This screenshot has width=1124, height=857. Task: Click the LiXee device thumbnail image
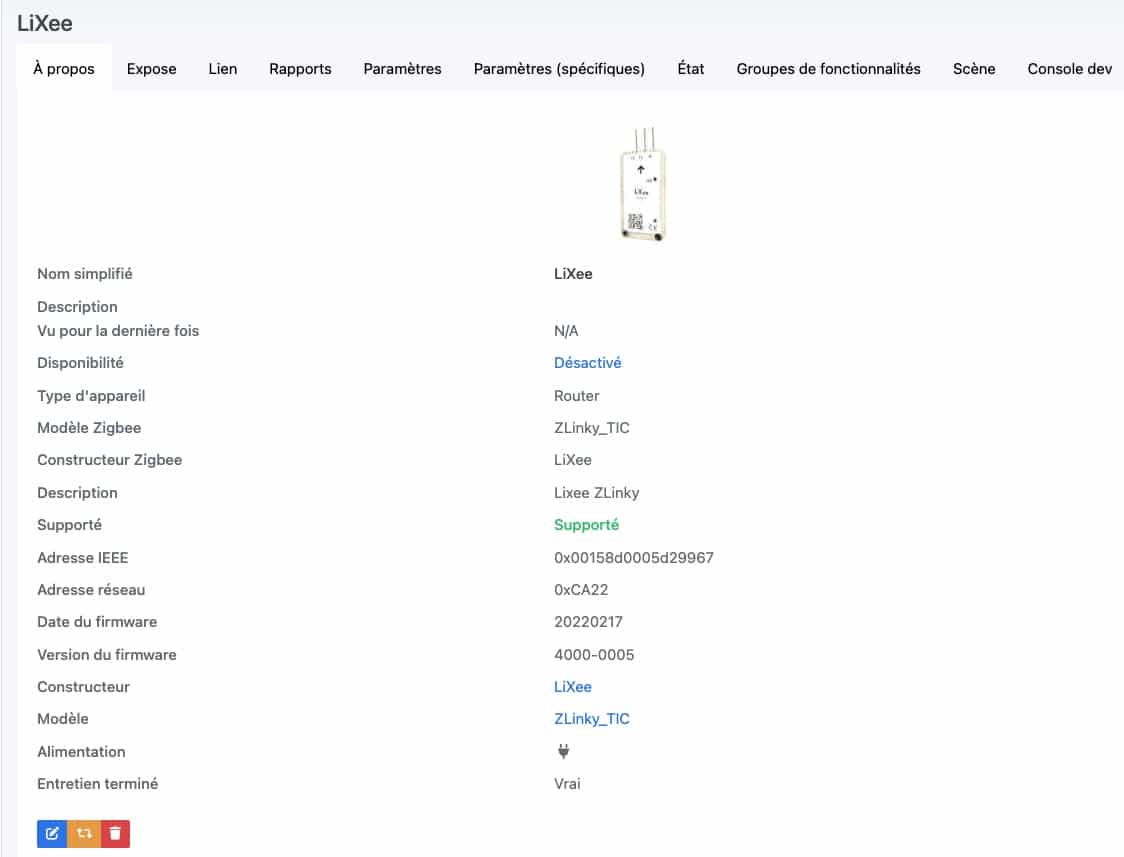[643, 184]
